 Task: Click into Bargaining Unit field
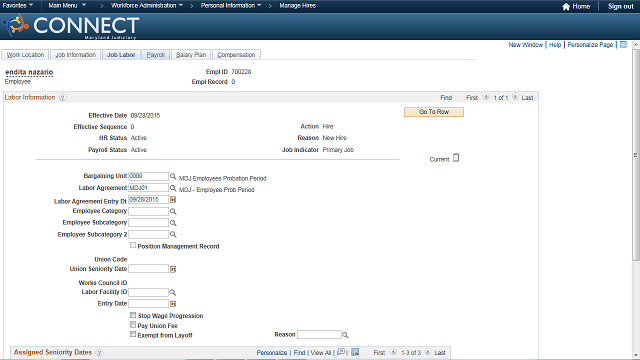pos(149,176)
